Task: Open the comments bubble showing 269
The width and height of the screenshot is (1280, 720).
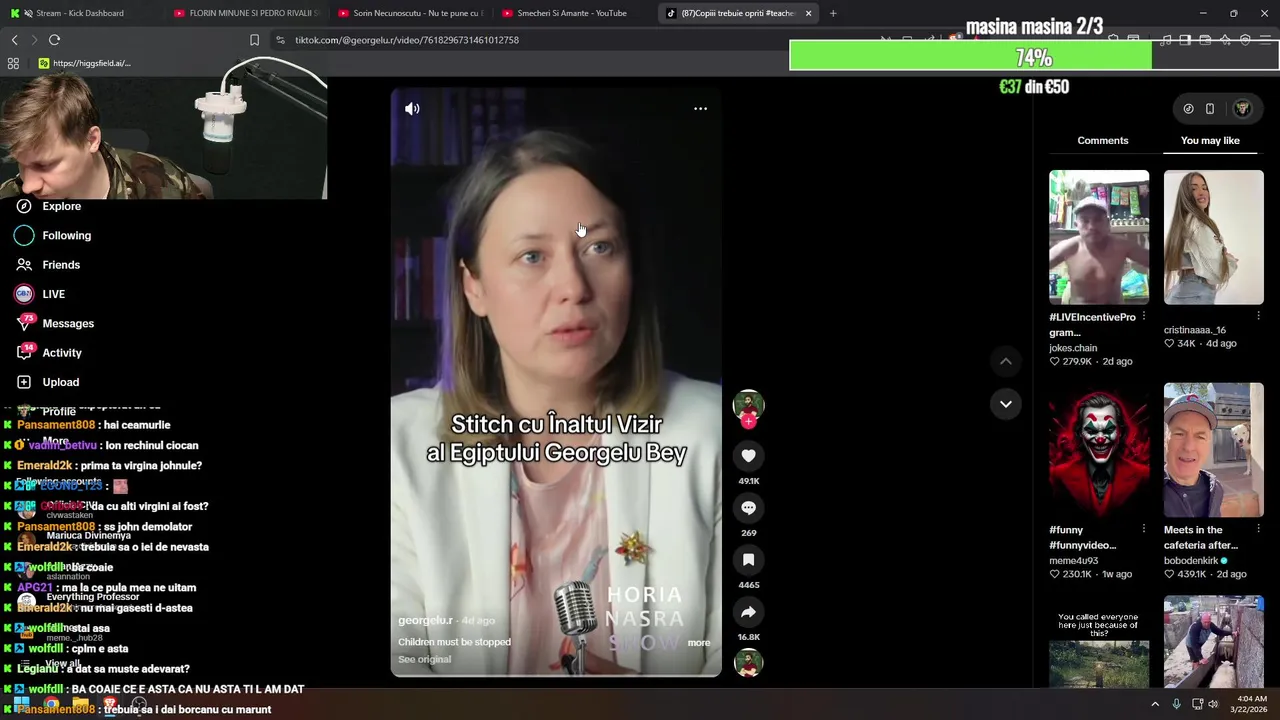Action: 748,508
